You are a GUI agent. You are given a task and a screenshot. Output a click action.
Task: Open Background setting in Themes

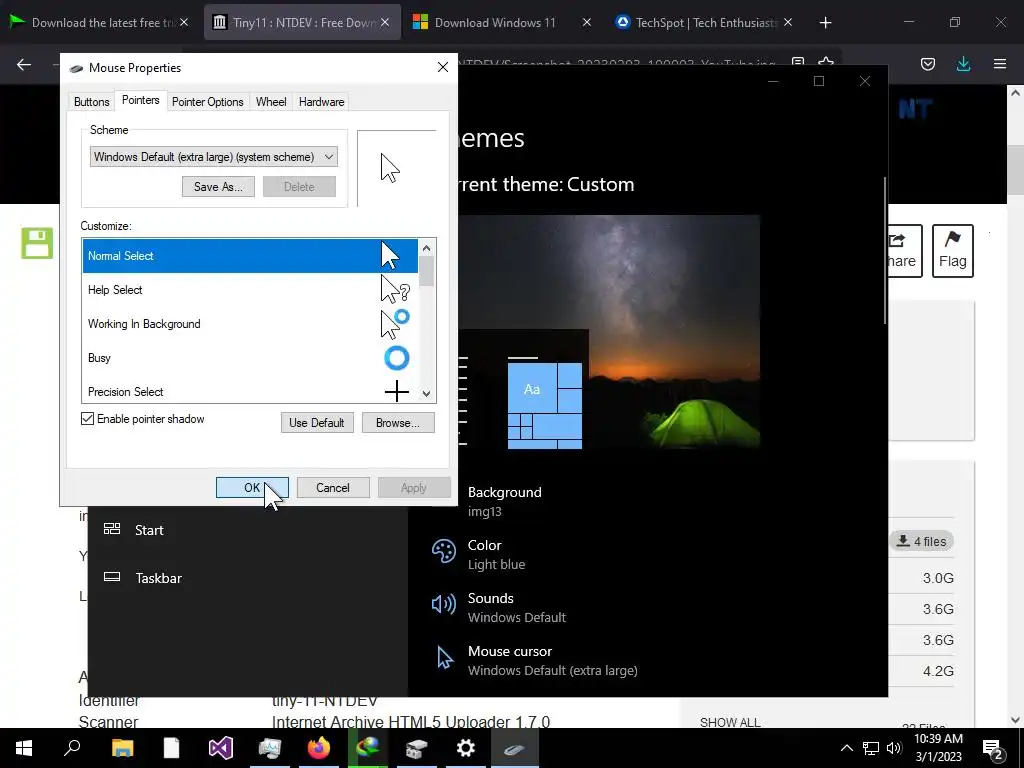[x=504, y=501]
